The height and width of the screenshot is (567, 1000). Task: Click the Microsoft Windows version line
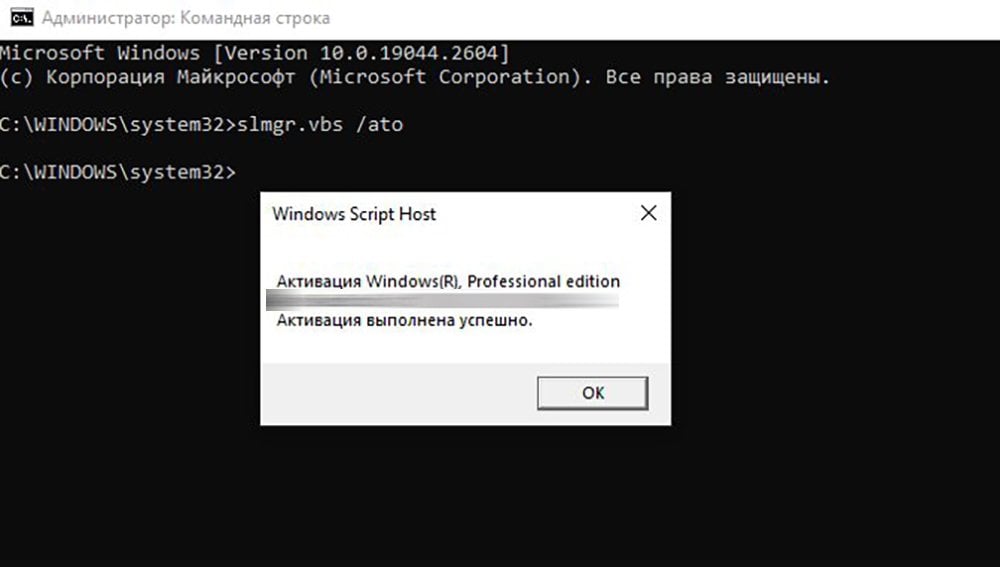[255, 53]
